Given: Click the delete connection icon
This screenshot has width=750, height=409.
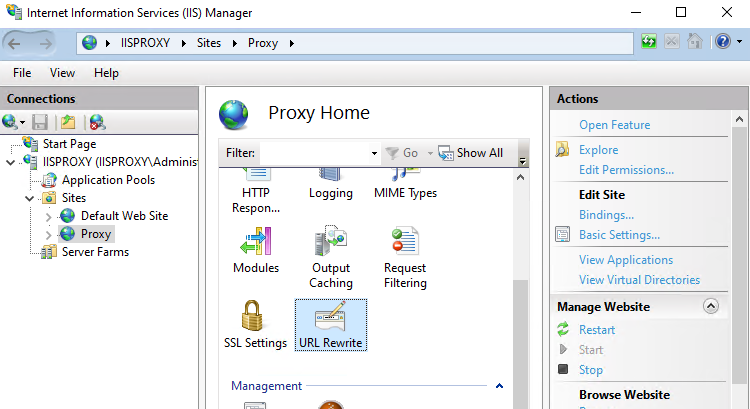Looking at the screenshot, I should pos(98,122).
